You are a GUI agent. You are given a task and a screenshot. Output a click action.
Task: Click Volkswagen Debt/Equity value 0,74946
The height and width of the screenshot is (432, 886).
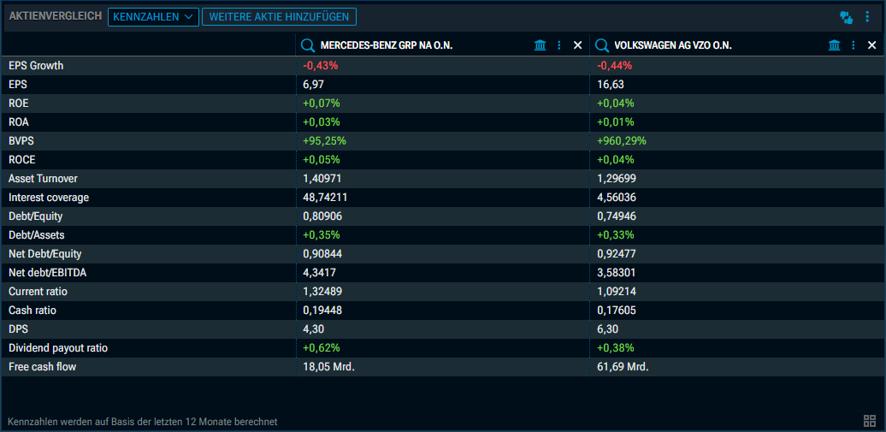pyautogui.click(x=616, y=216)
